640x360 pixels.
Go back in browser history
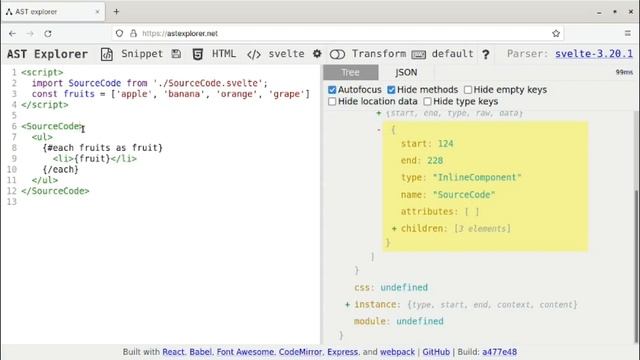(12, 33)
